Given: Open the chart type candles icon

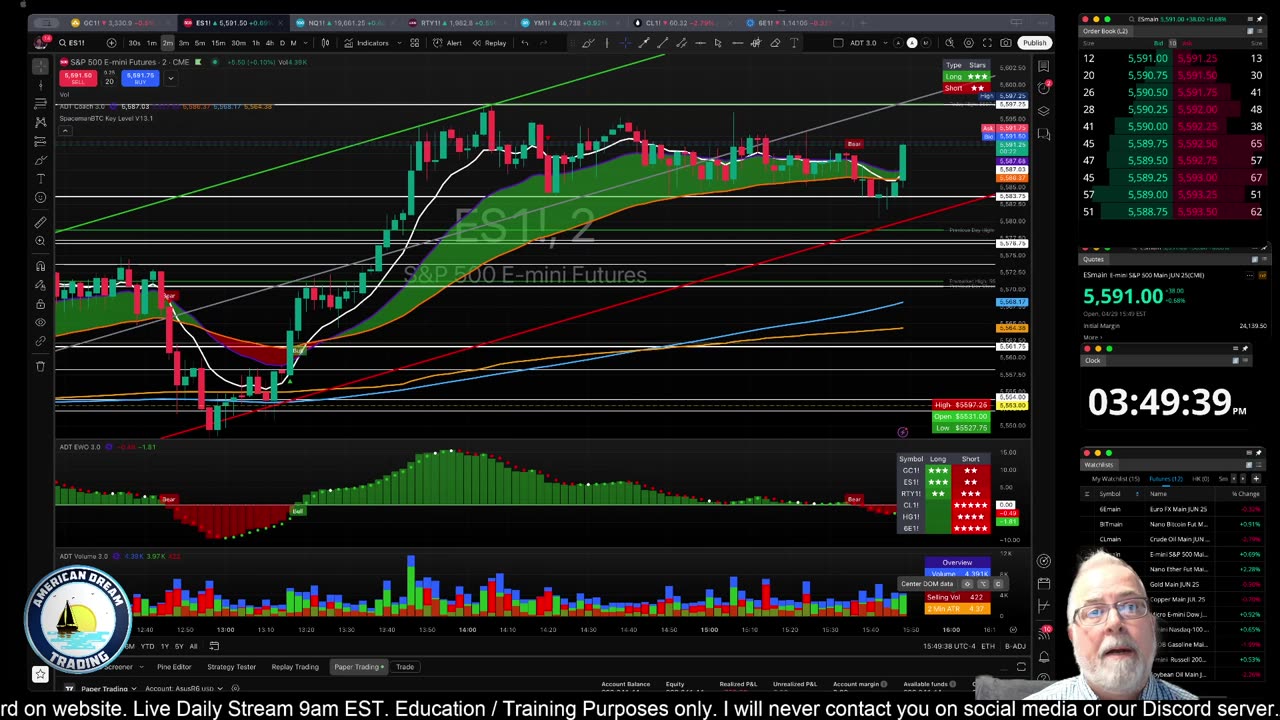Looking at the screenshot, I should [x=325, y=43].
